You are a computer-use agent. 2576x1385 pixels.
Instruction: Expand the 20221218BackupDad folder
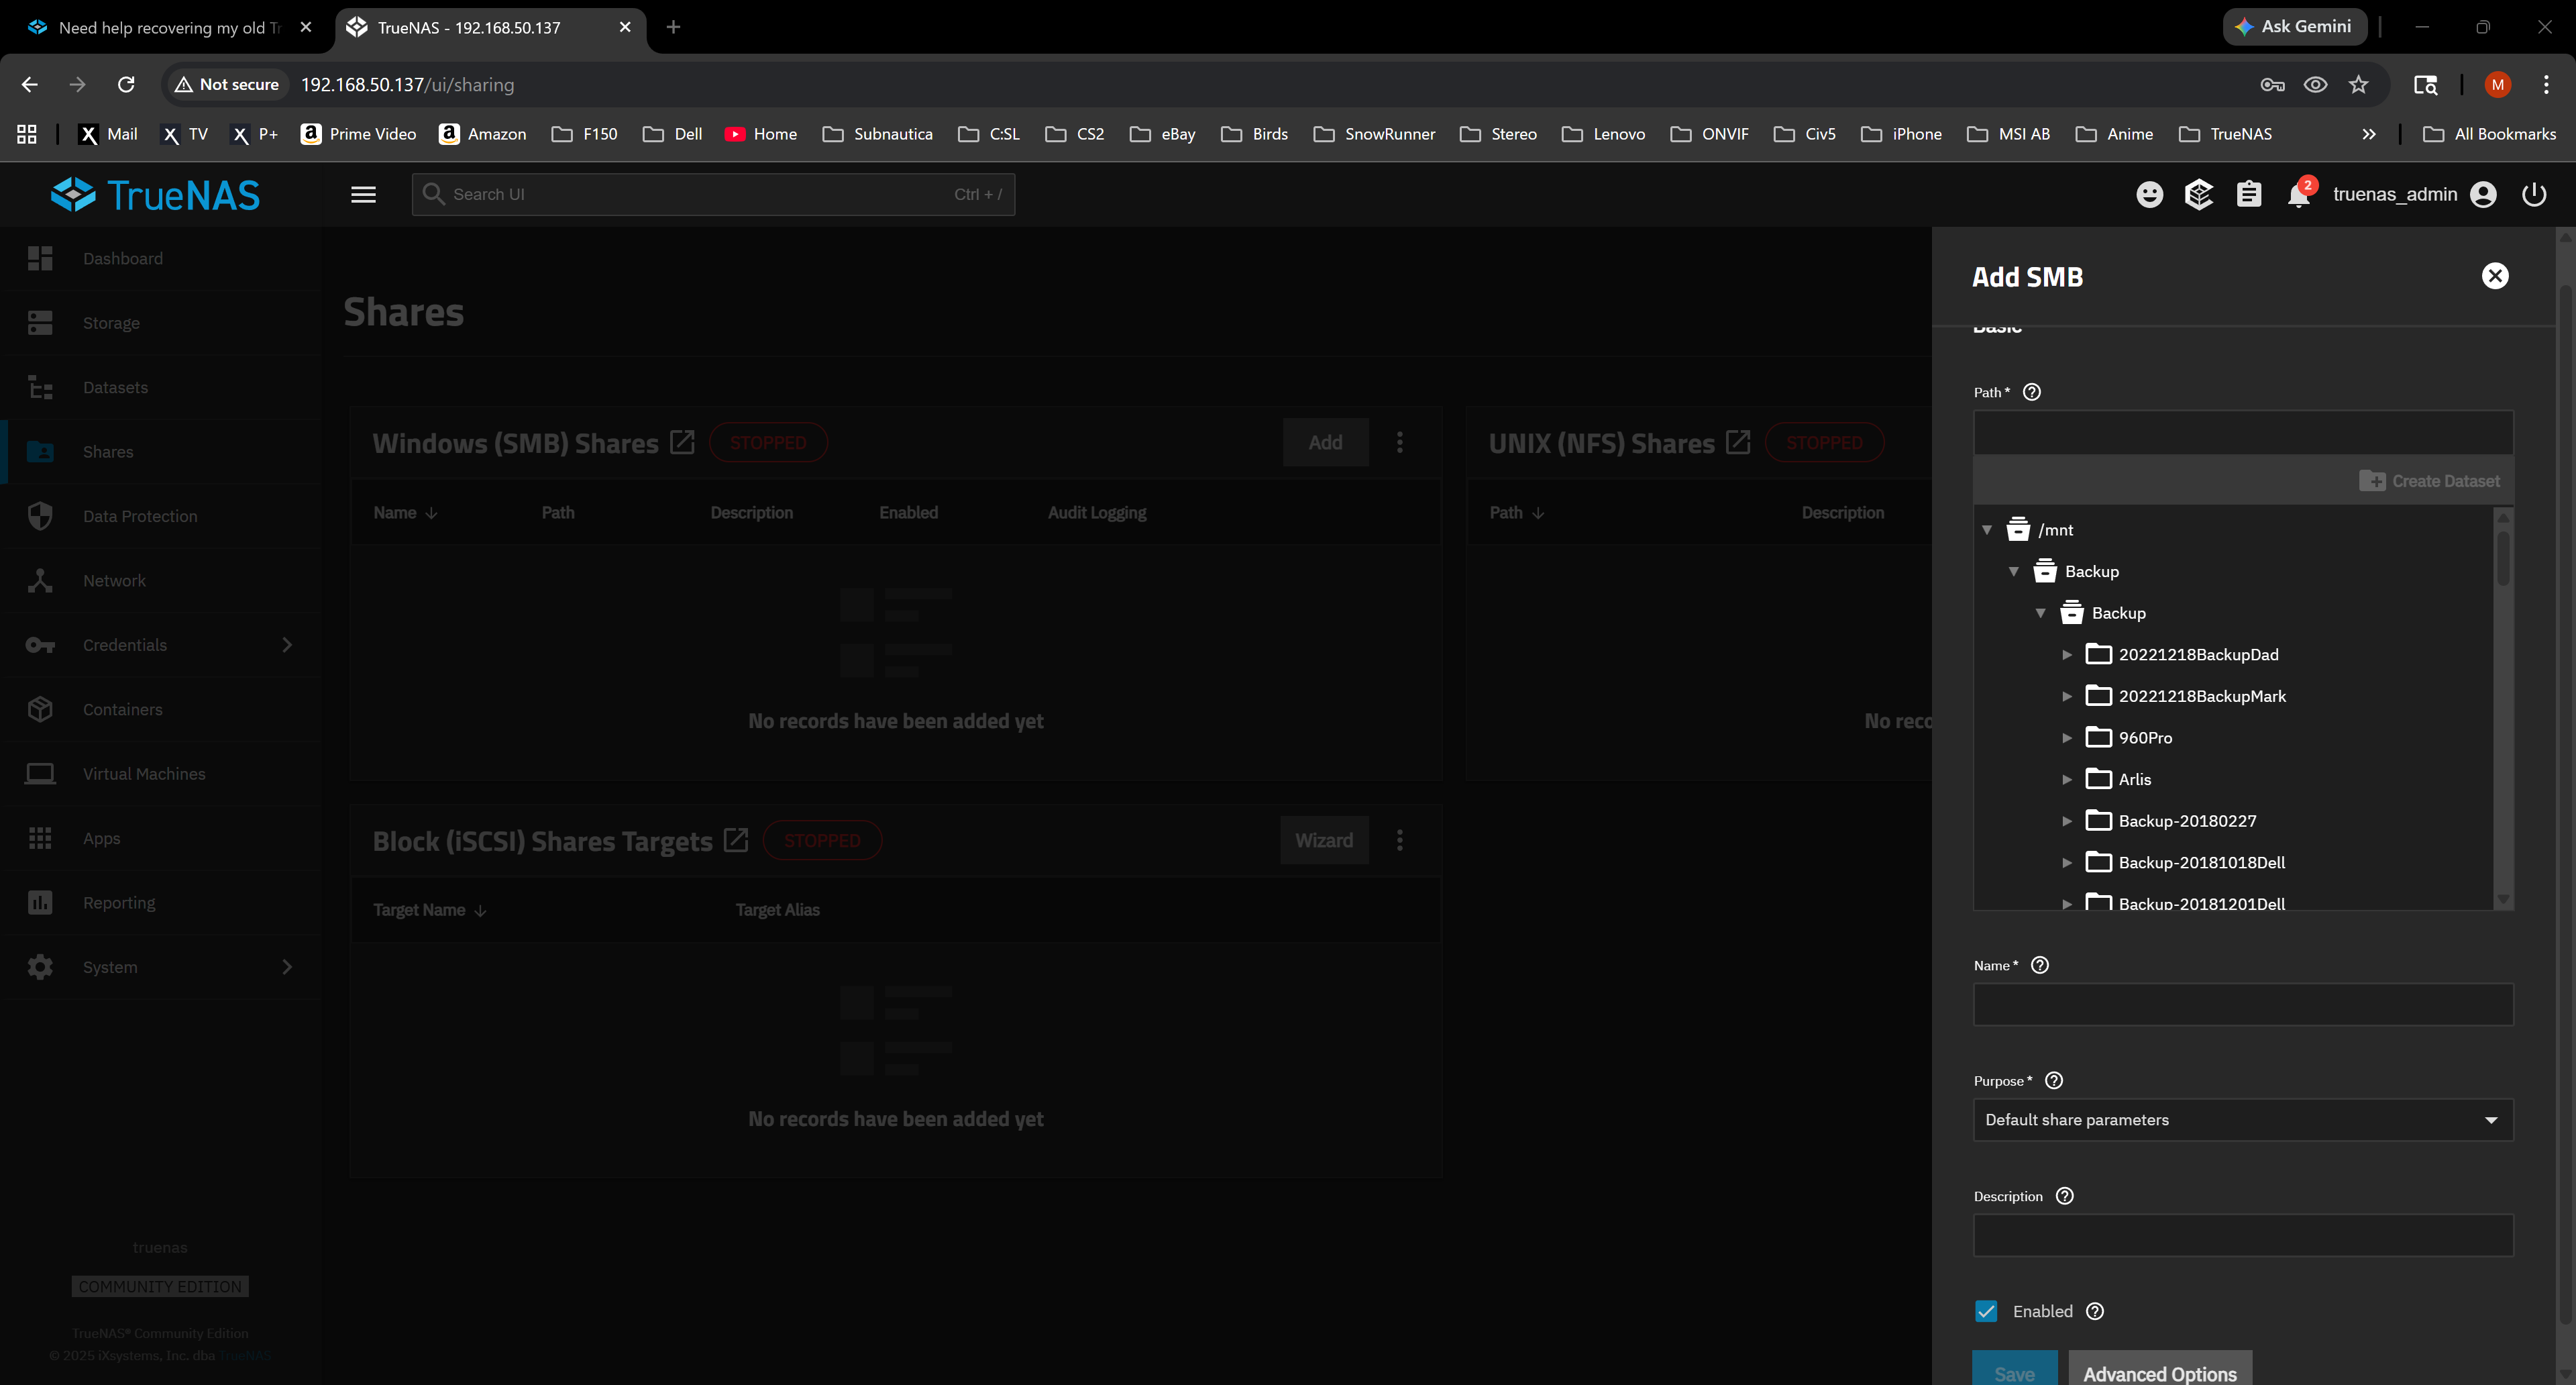2066,655
